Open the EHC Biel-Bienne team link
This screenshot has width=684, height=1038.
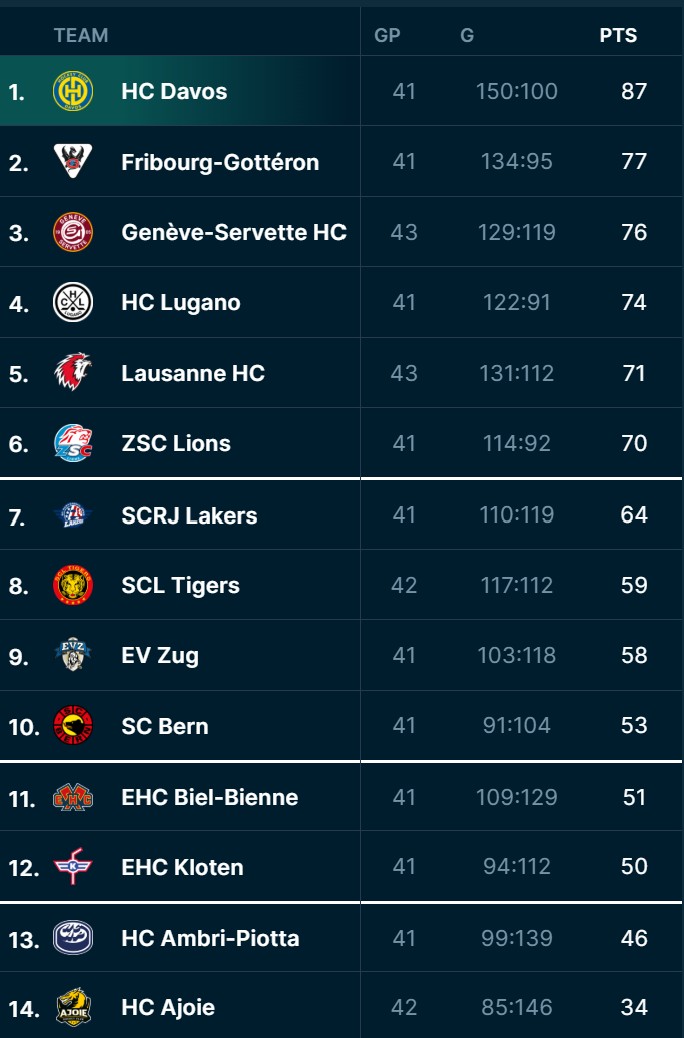tap(209, 797)
